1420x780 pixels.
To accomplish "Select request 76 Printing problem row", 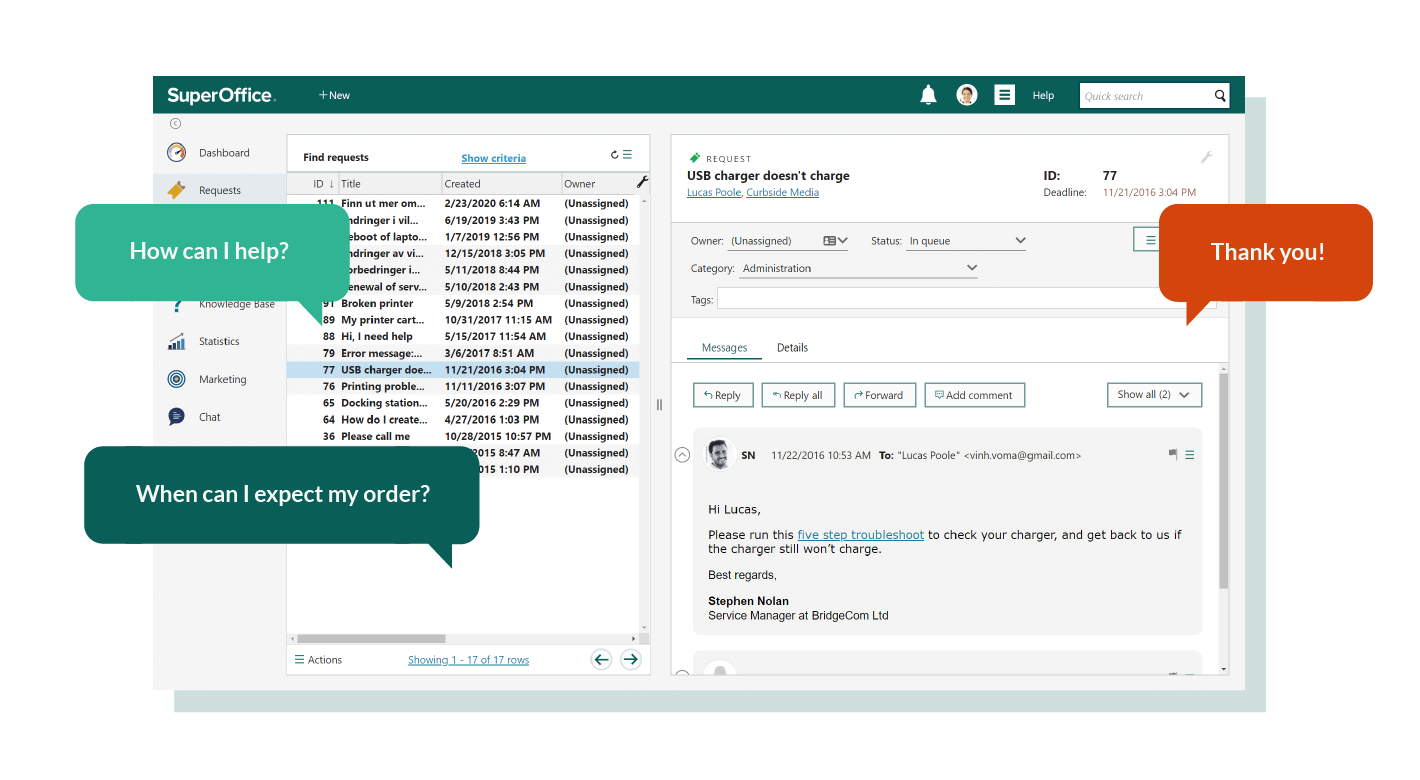I will 463,386.
